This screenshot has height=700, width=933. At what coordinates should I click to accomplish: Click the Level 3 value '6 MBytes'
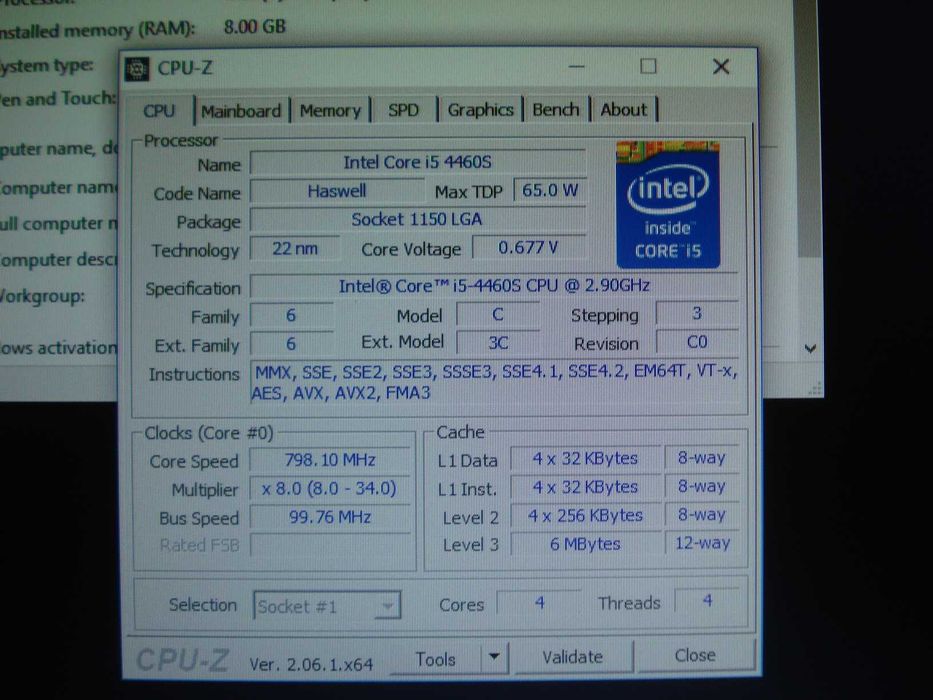[585, 544]
